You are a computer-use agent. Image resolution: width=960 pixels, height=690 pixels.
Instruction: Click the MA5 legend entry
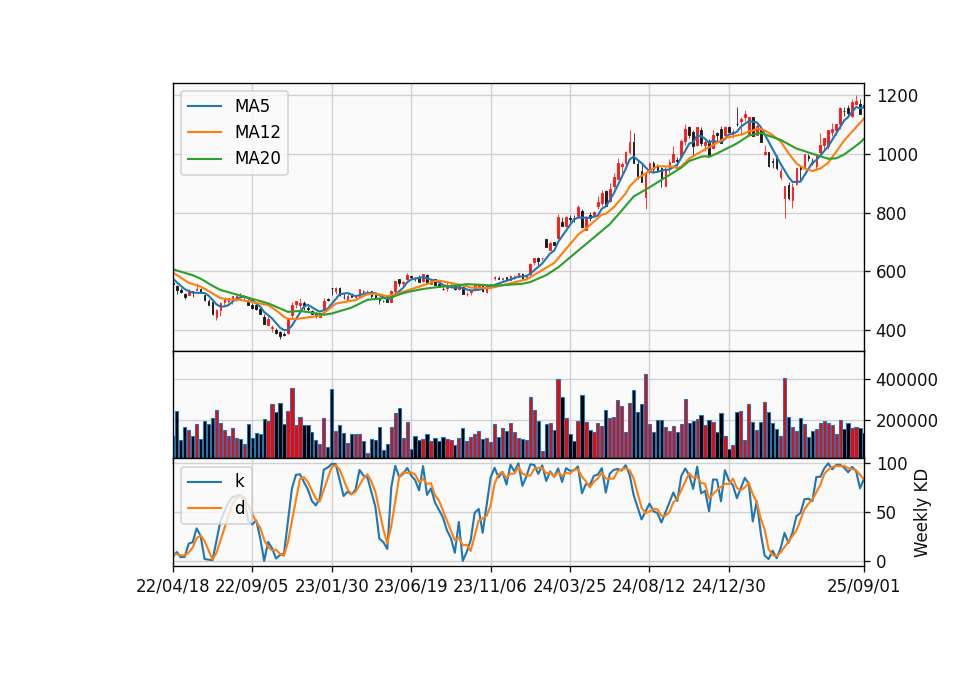click(228, 106)
